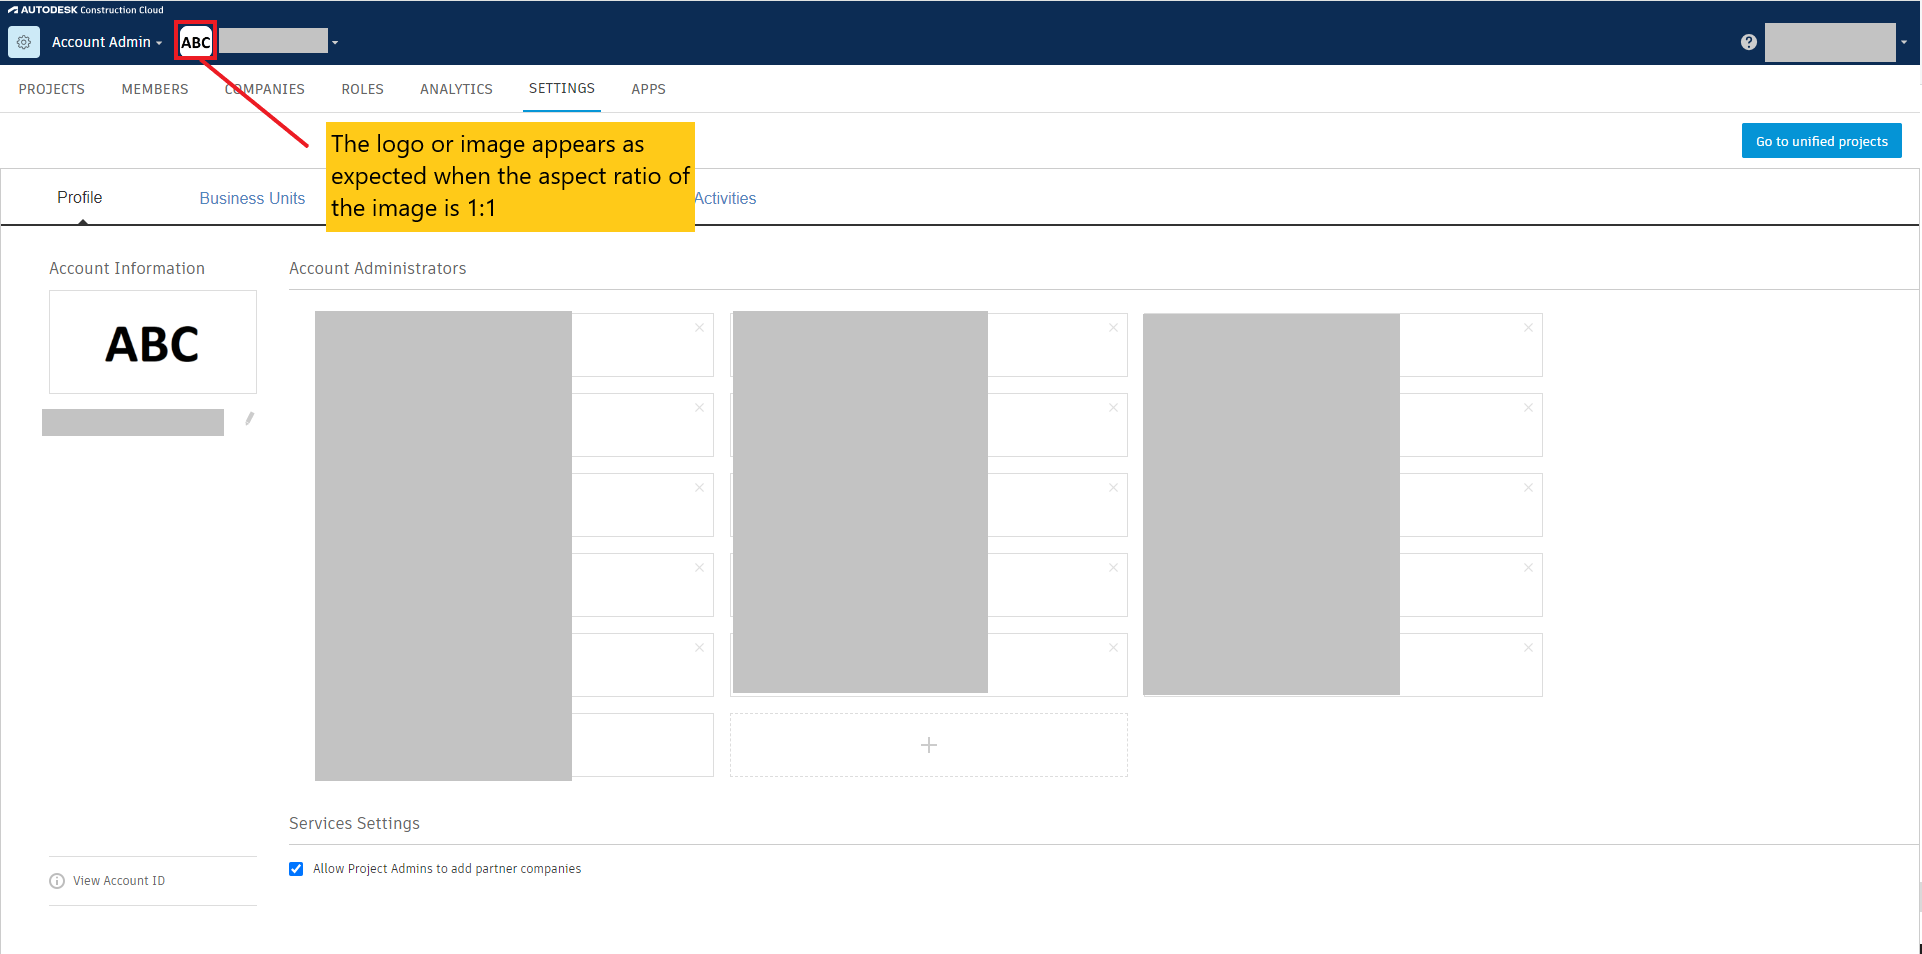Open the Apps tab
Image resolution: width=1922 pixels, height=954 pixels.
point(648,89)
